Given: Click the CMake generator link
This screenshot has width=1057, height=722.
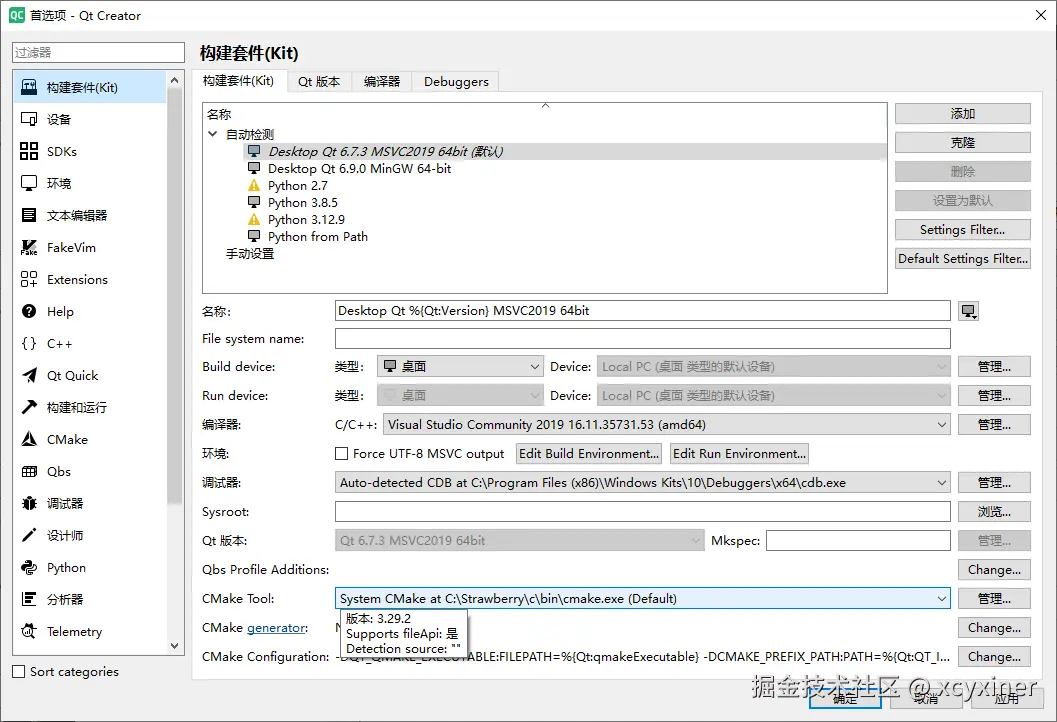Looking at the screenshot, I should (276, 628).
